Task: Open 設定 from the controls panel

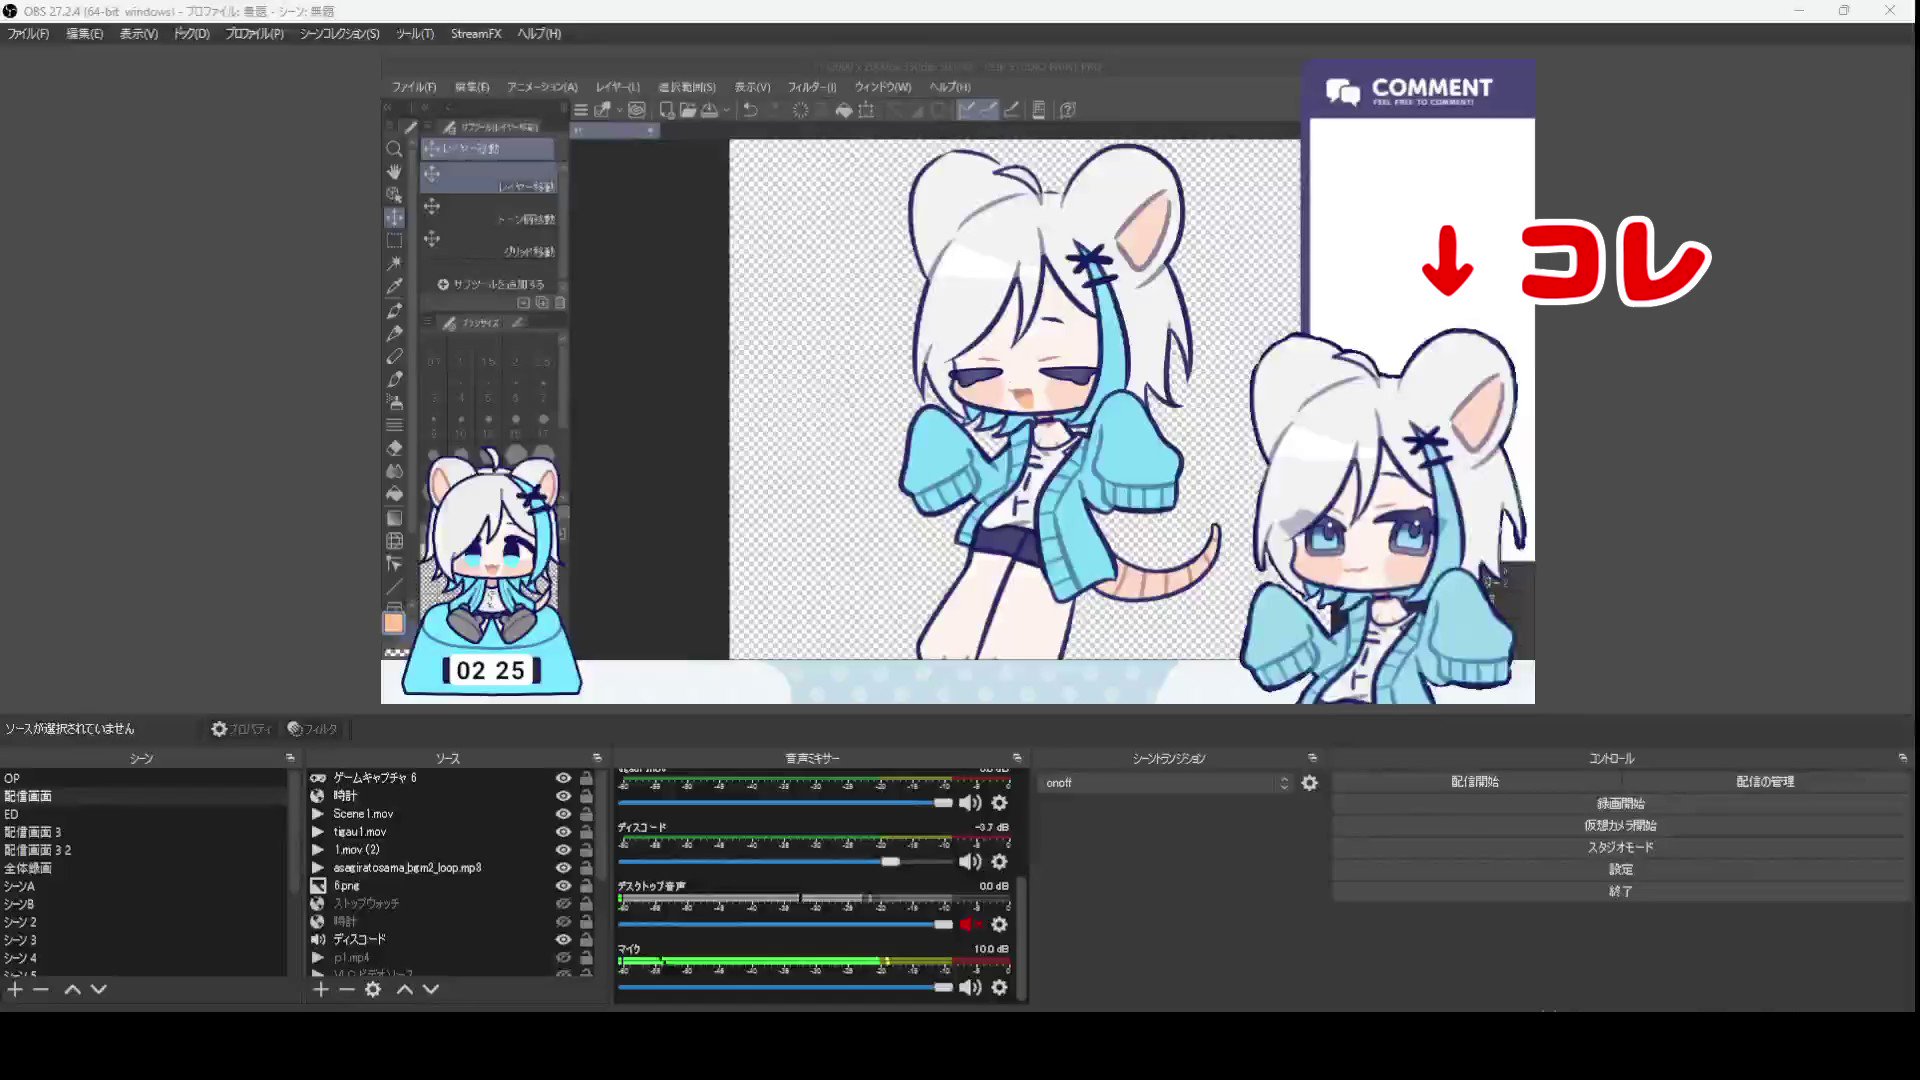Action: (x=1621, y=870)
